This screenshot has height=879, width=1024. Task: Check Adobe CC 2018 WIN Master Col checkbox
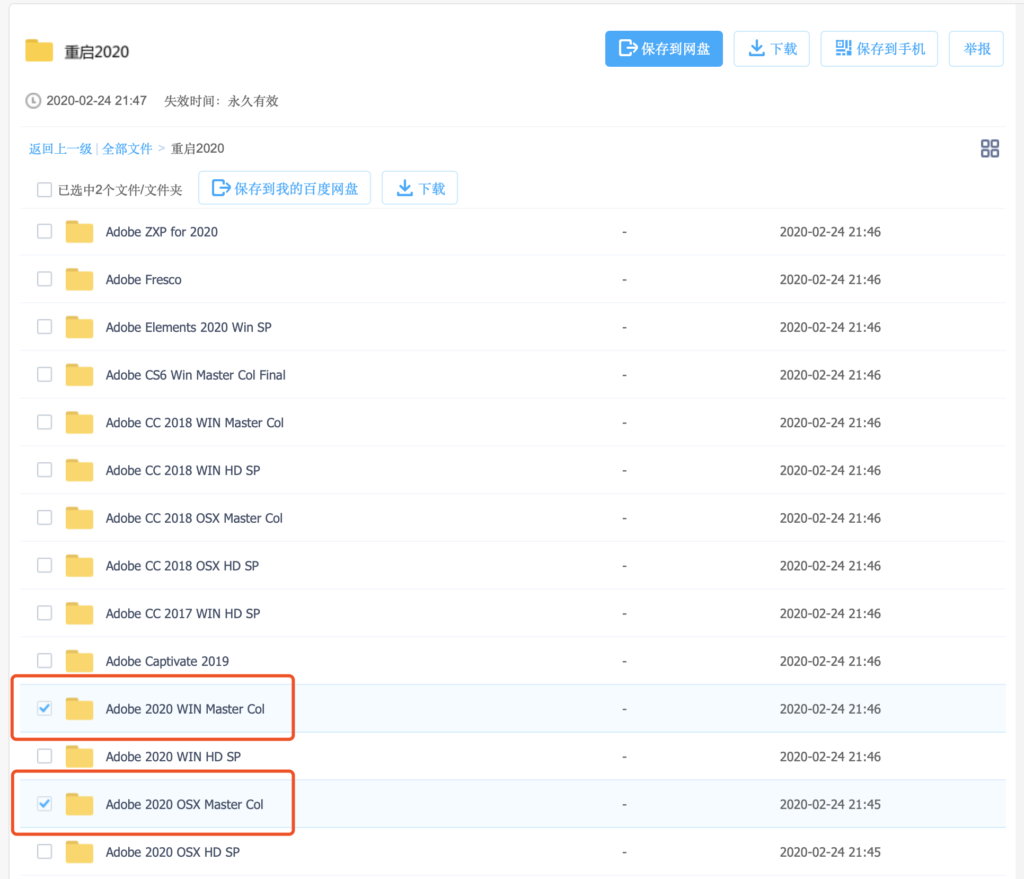click(44, 423)
